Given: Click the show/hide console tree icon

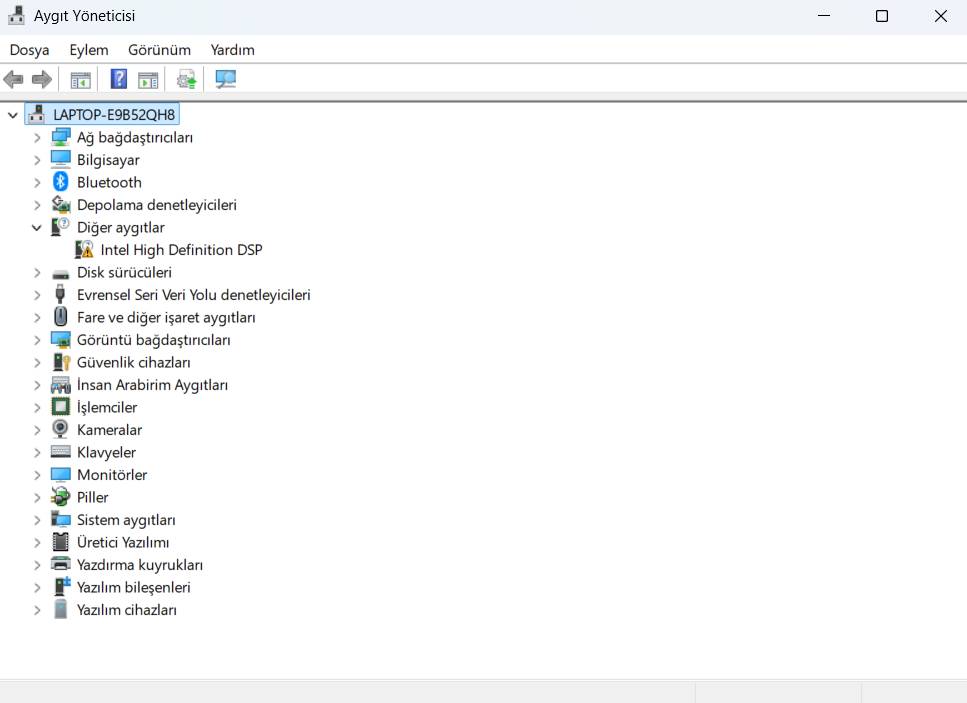Looking at the screenshot, I should pos(81,80).
